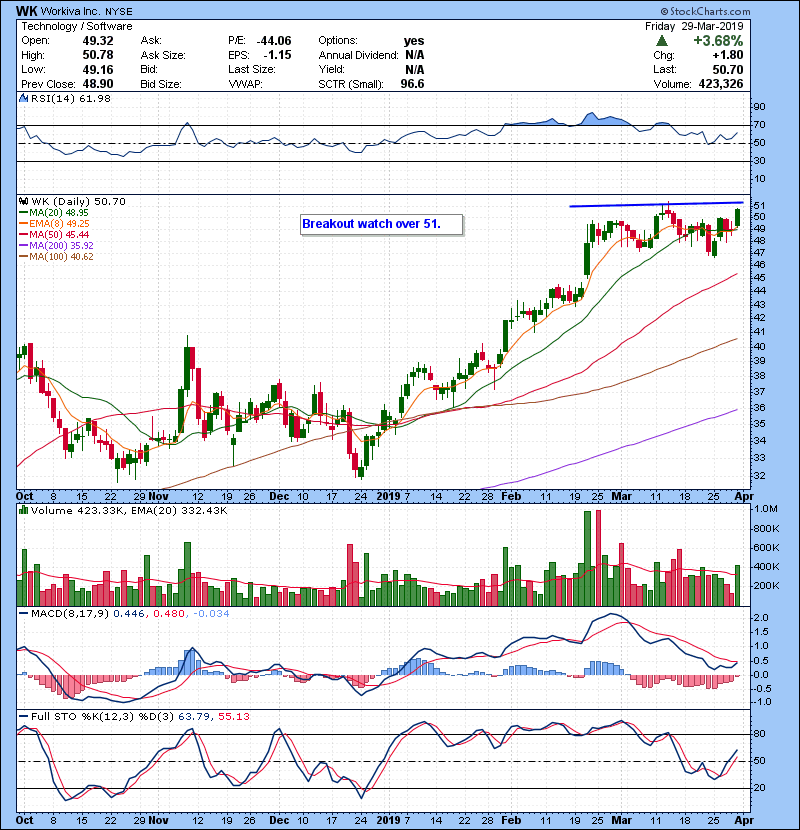This screenshot has width=800, height=830.
Task: Click the Feb label on price date axis
Action: point(511,496)
